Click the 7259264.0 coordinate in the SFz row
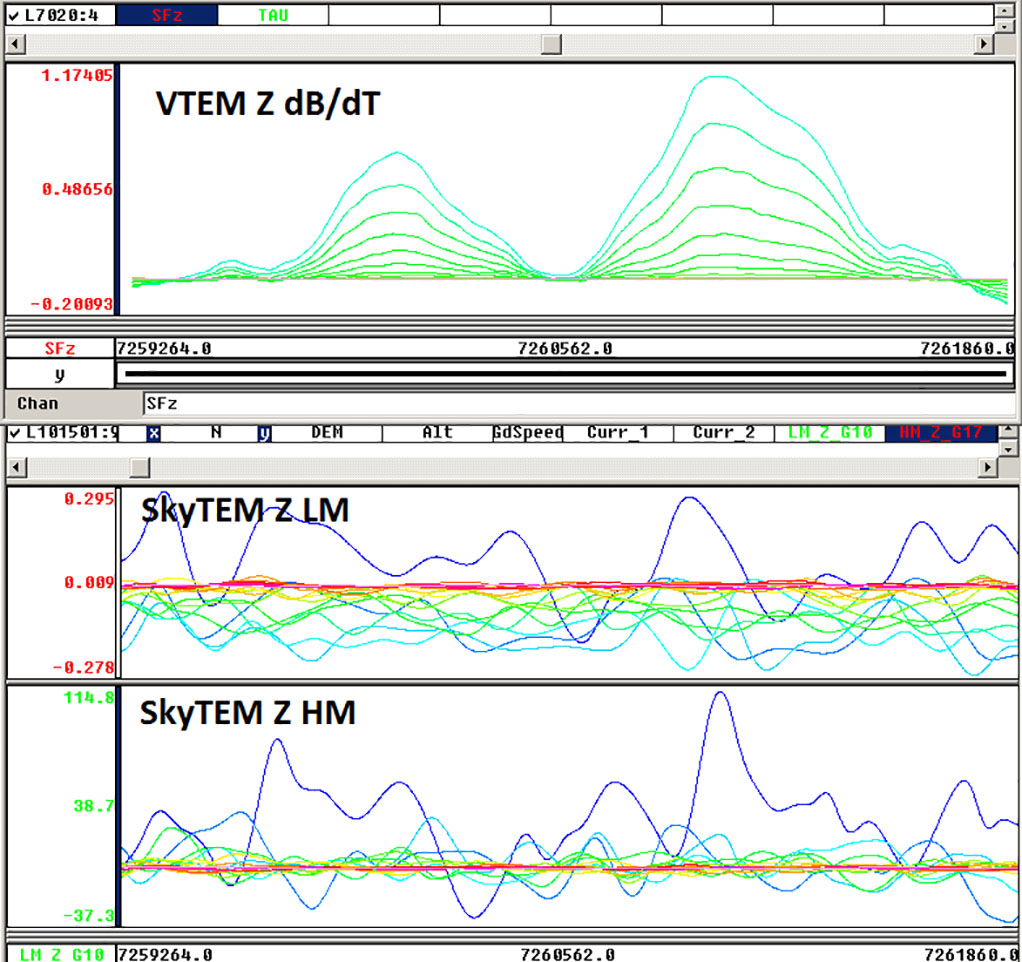Image resolution: width=1022 pixels, height=962 pixels. tap(164, 349)
